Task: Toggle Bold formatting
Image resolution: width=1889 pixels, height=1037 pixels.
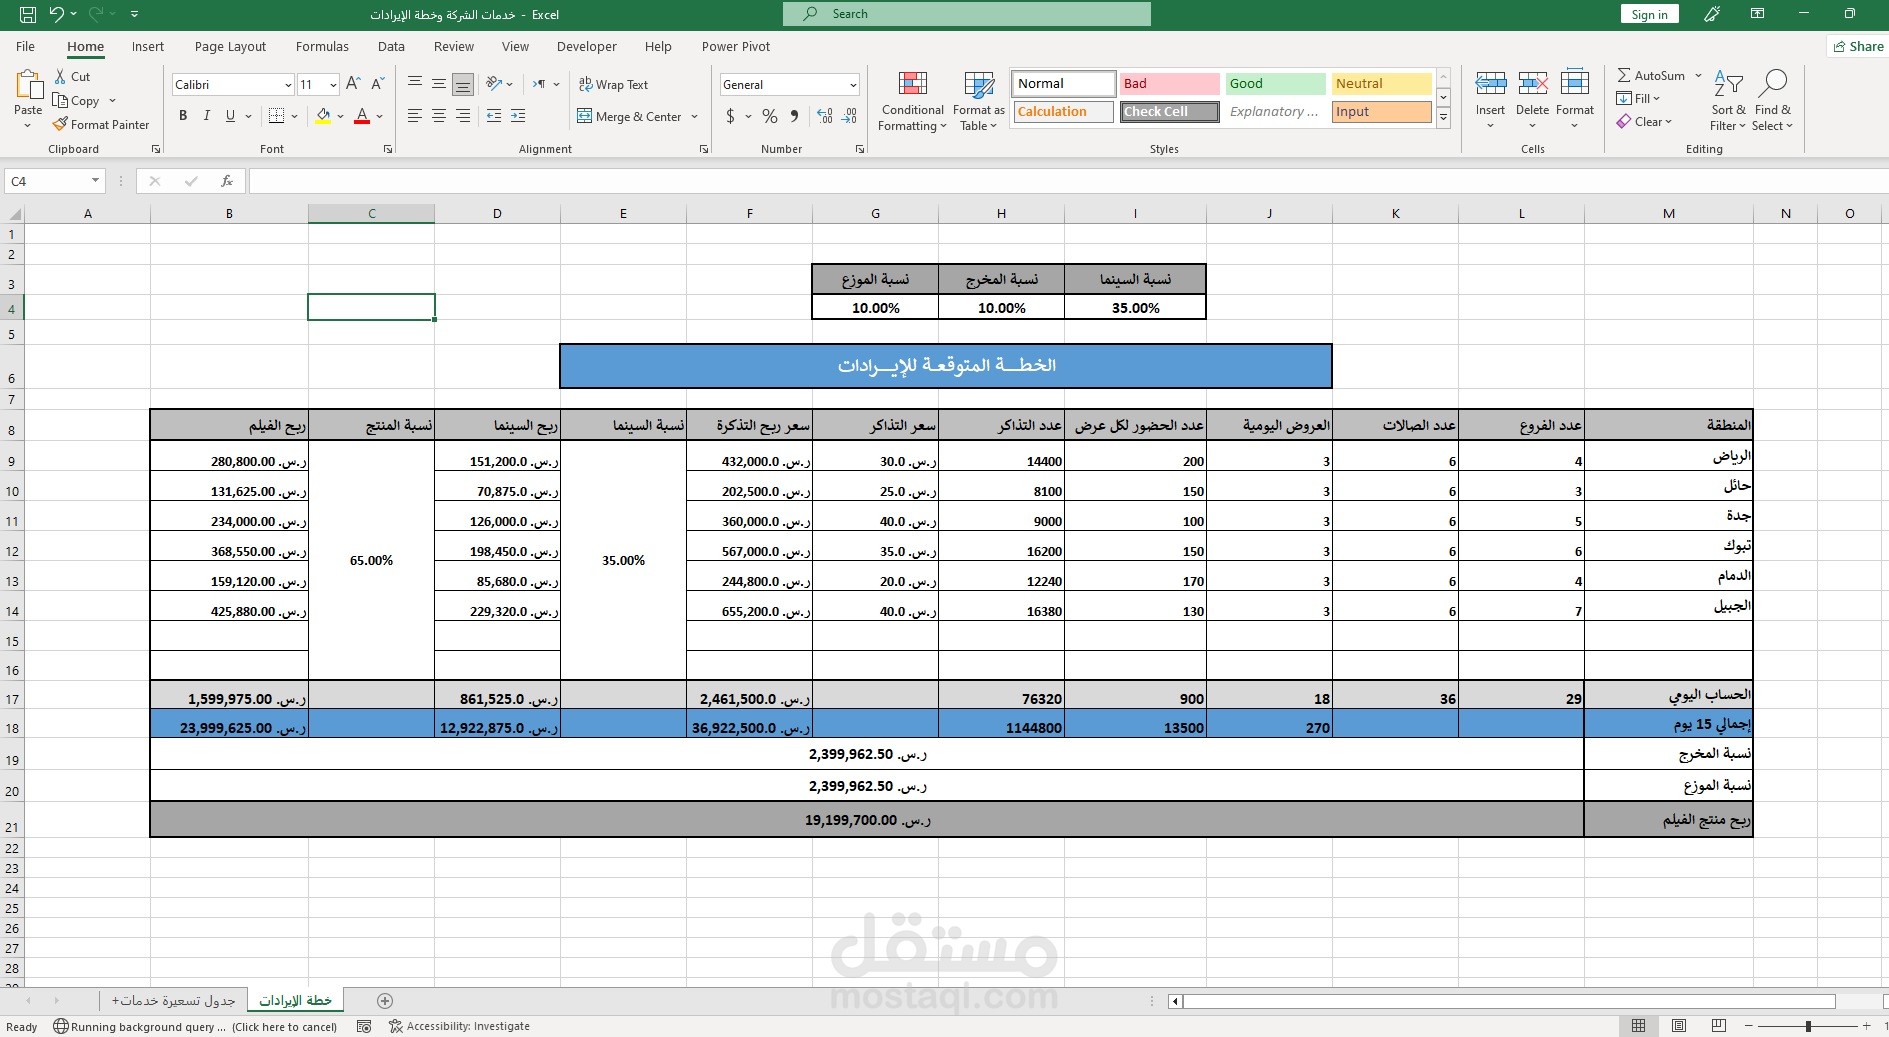Action: [x=183, y=116]
